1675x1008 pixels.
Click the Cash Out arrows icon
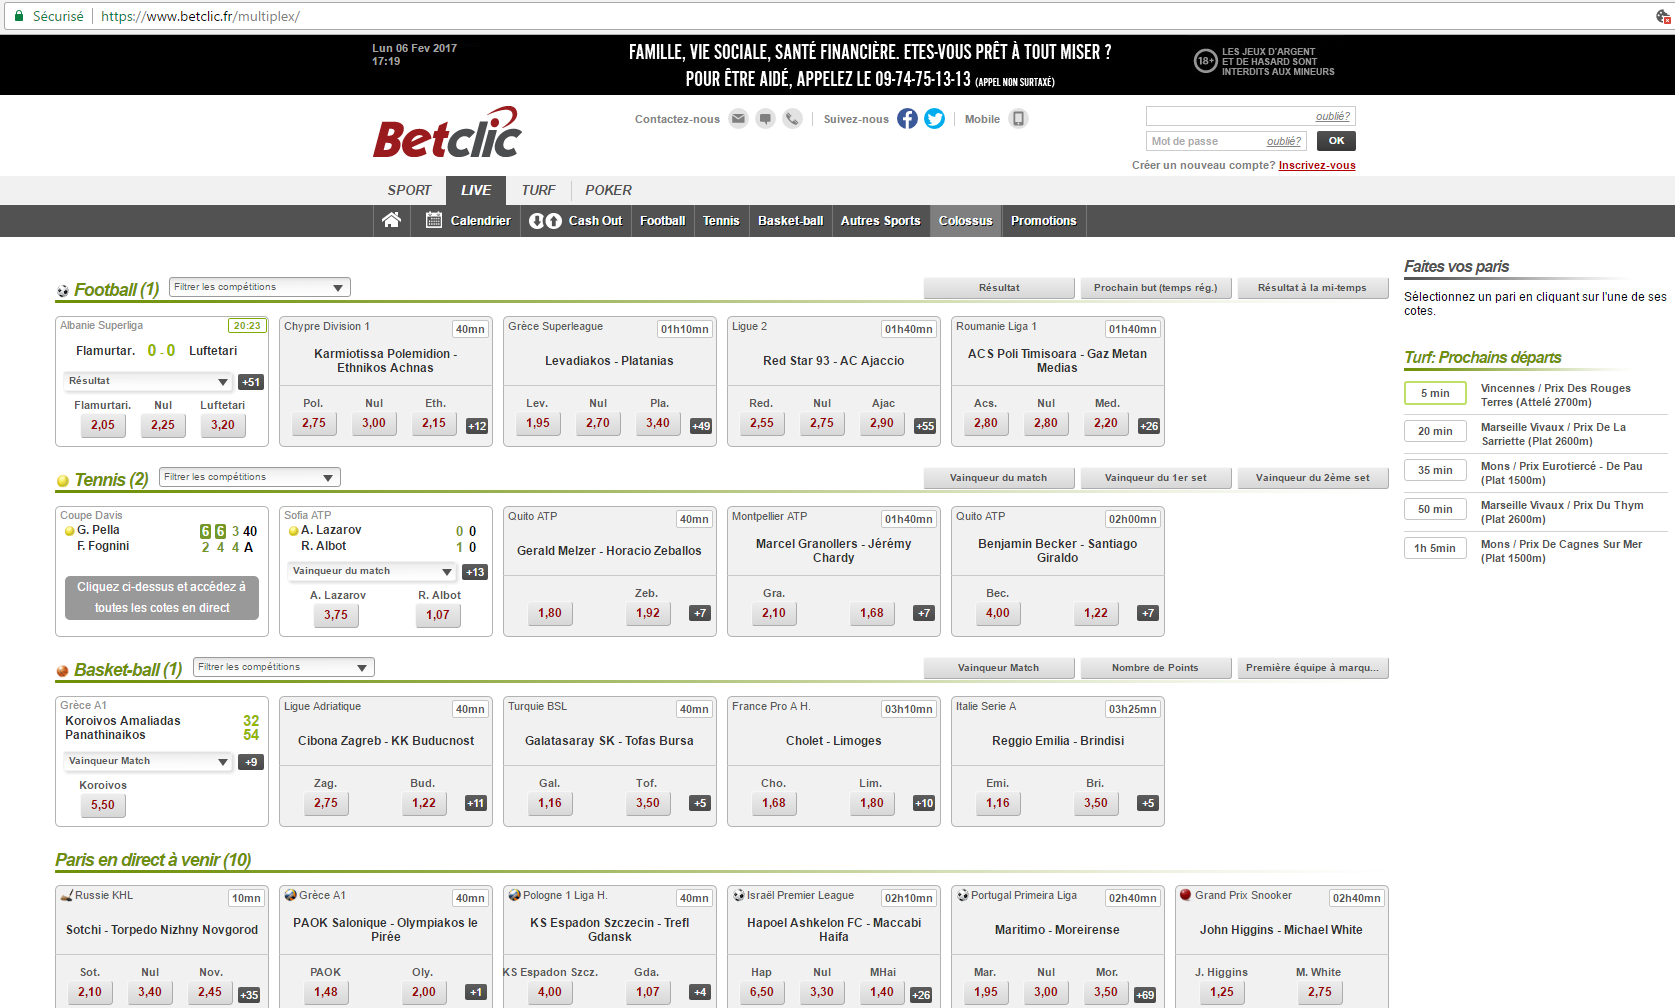545,221
